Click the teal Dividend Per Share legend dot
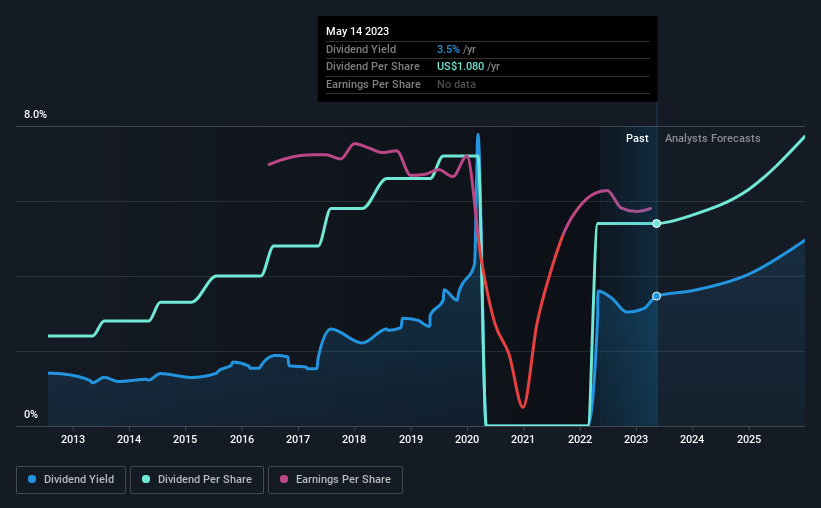 point(146,479)
